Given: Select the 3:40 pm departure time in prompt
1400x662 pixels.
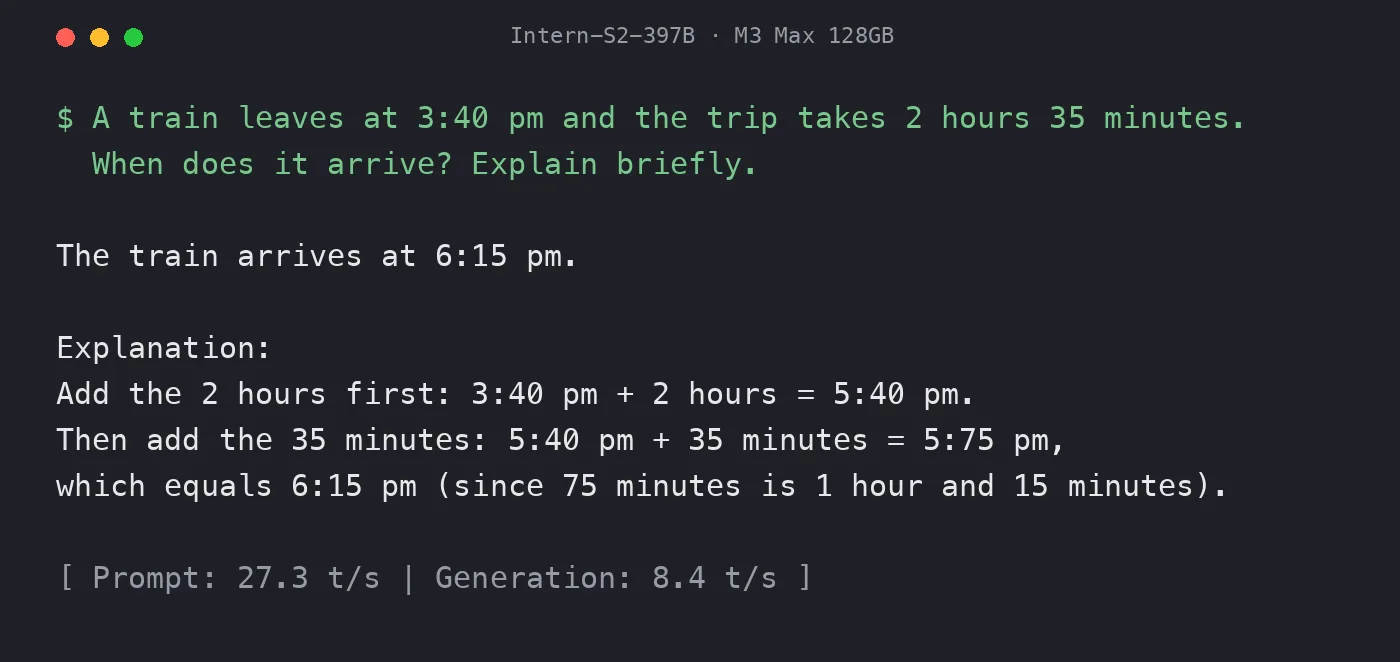Looking at the screenshot, I should coord(481,118).
